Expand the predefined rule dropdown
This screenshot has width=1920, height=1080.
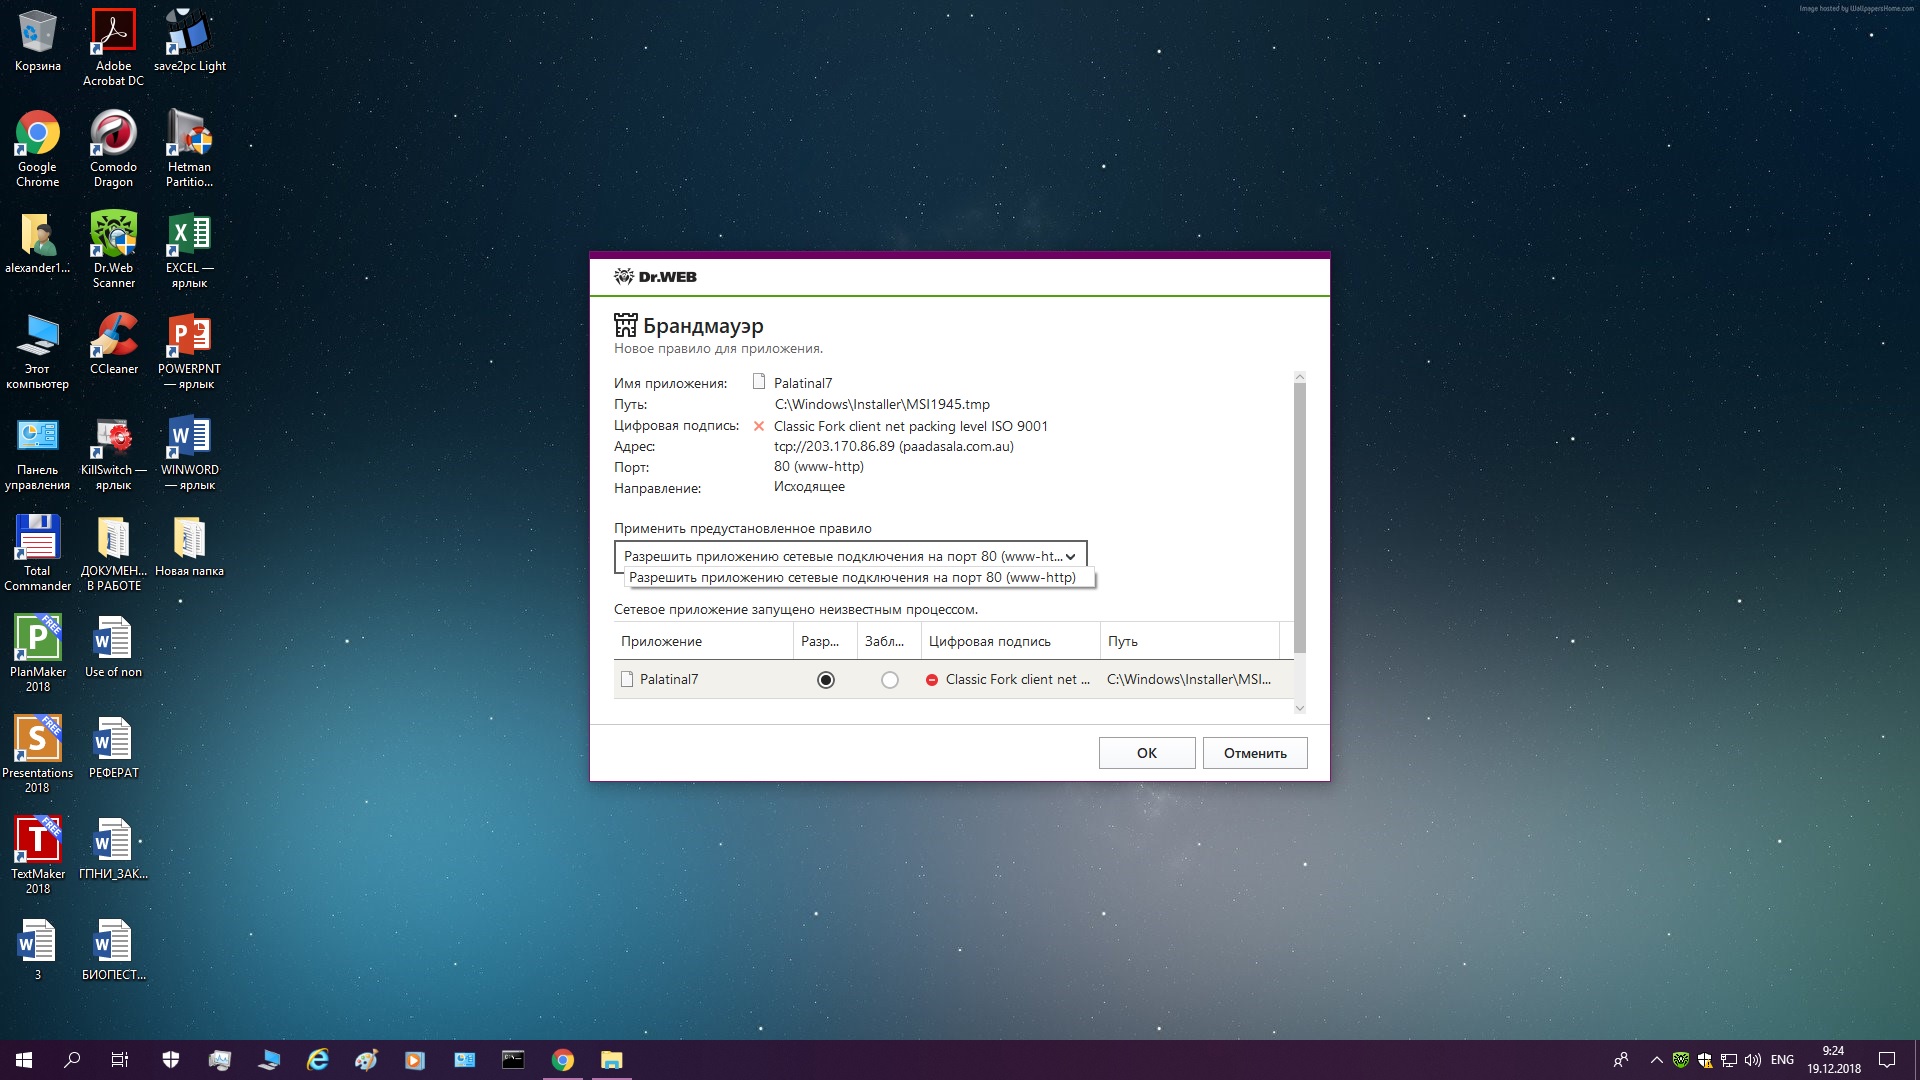[x=1070, y=557]
